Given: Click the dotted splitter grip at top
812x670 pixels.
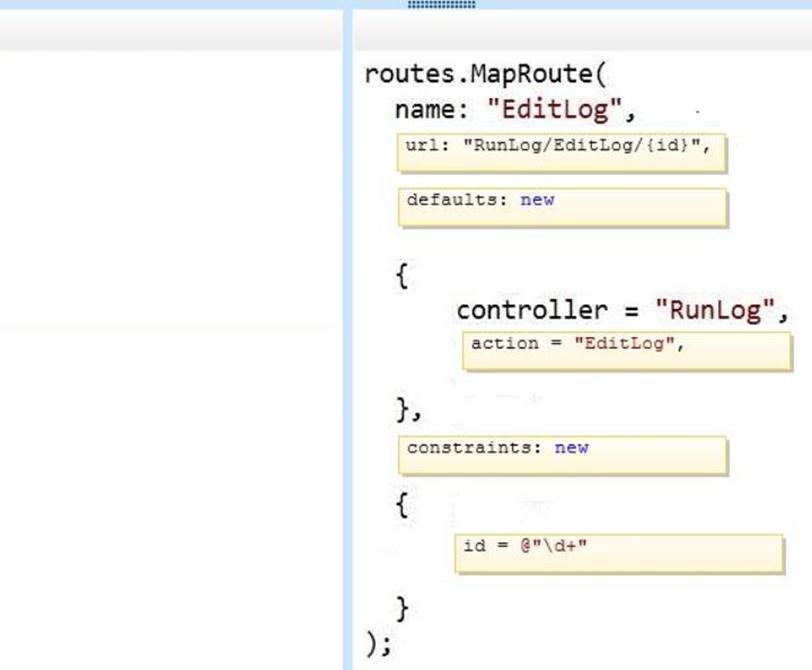Looking at the screenshot, I should coord(441,5).
